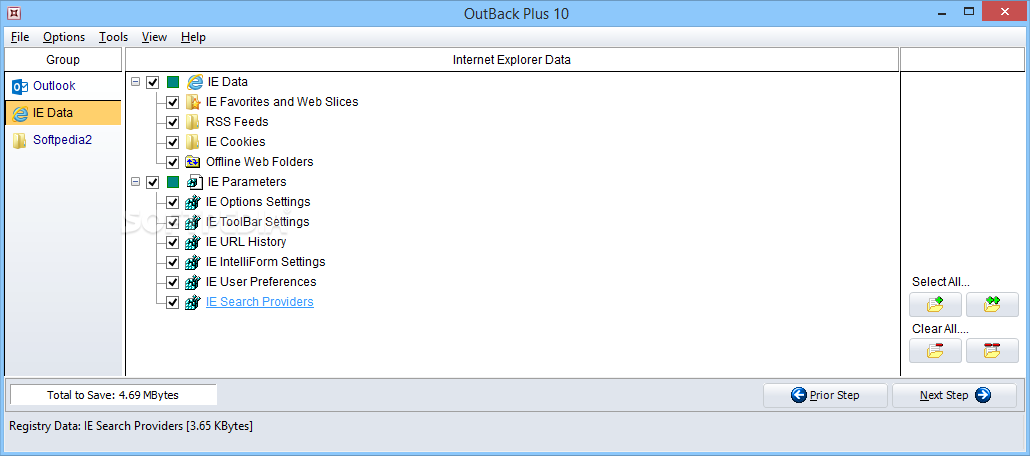The image size is (1030, 456).
Task: Click the green status square beside IE Data
Action: pos(173,82)
